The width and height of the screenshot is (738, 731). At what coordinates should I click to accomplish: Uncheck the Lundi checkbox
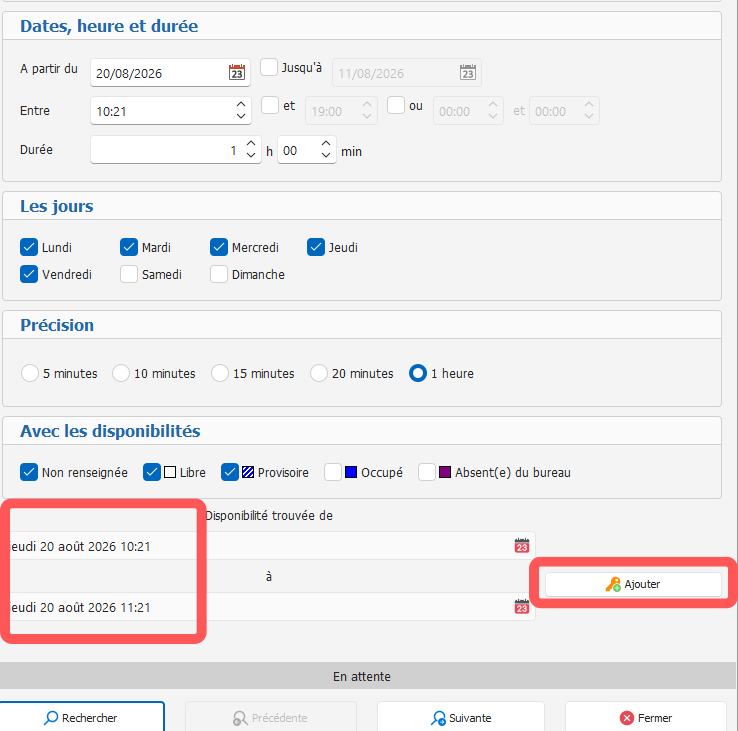29,247
